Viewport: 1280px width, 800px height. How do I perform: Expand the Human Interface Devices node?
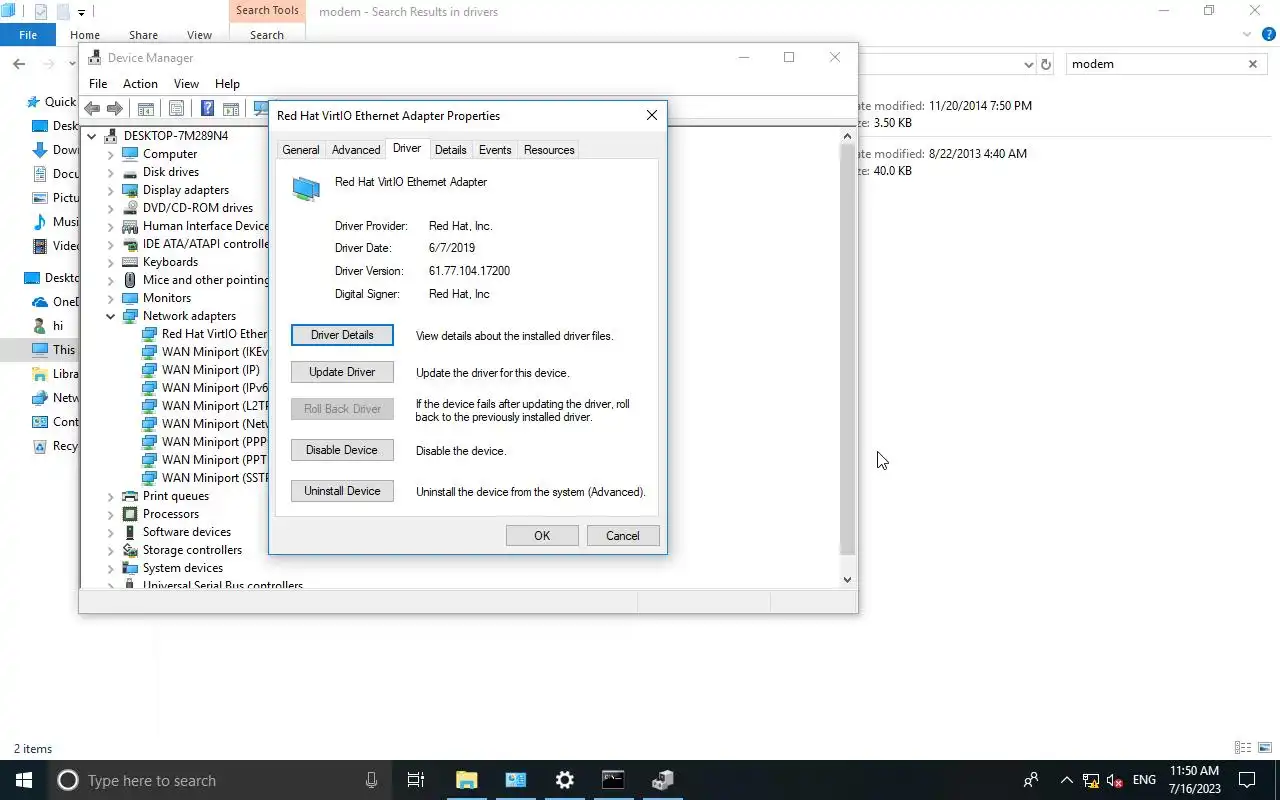coord(111,226)
